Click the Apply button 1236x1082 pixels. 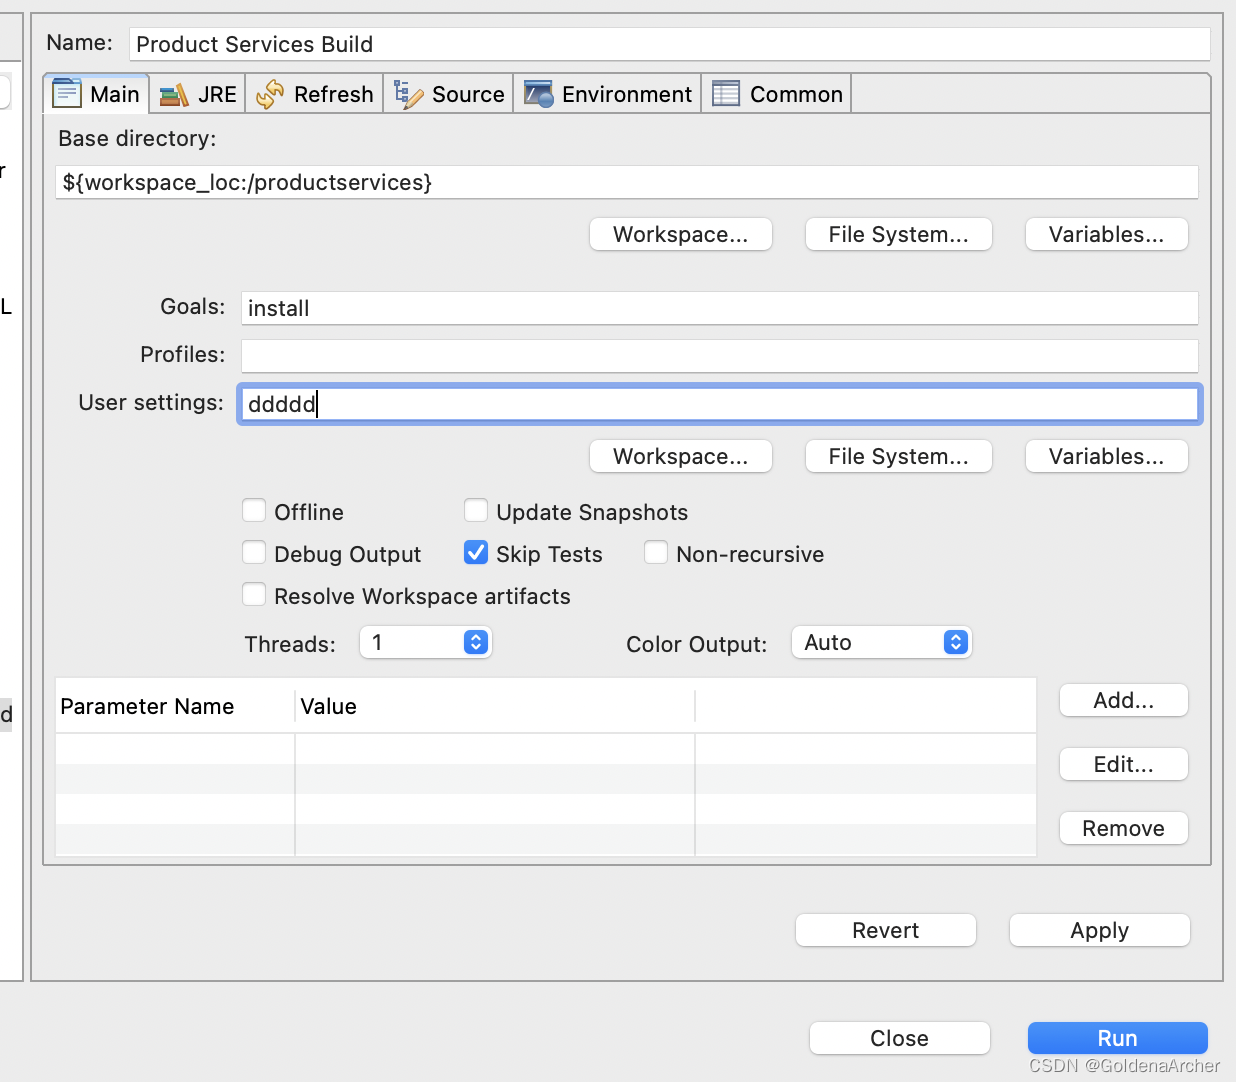tap(1099, 930)
